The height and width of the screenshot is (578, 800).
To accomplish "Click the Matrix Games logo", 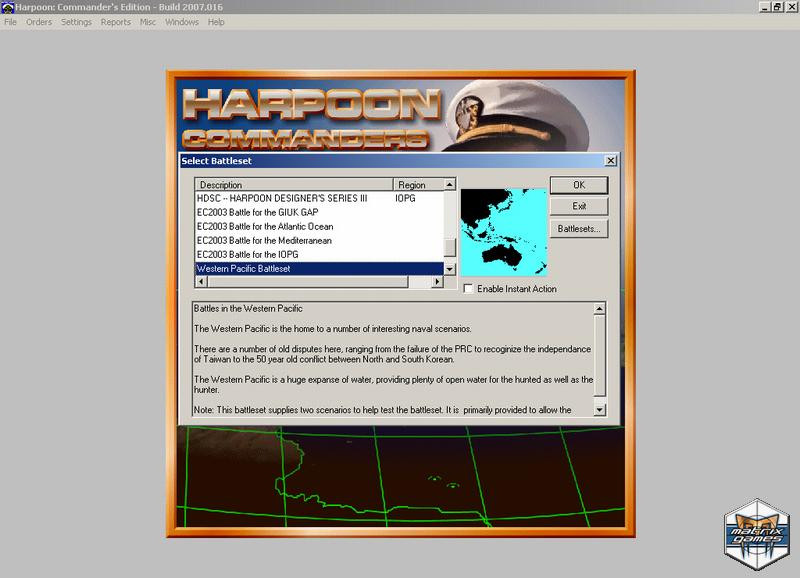I will [757, 535].
